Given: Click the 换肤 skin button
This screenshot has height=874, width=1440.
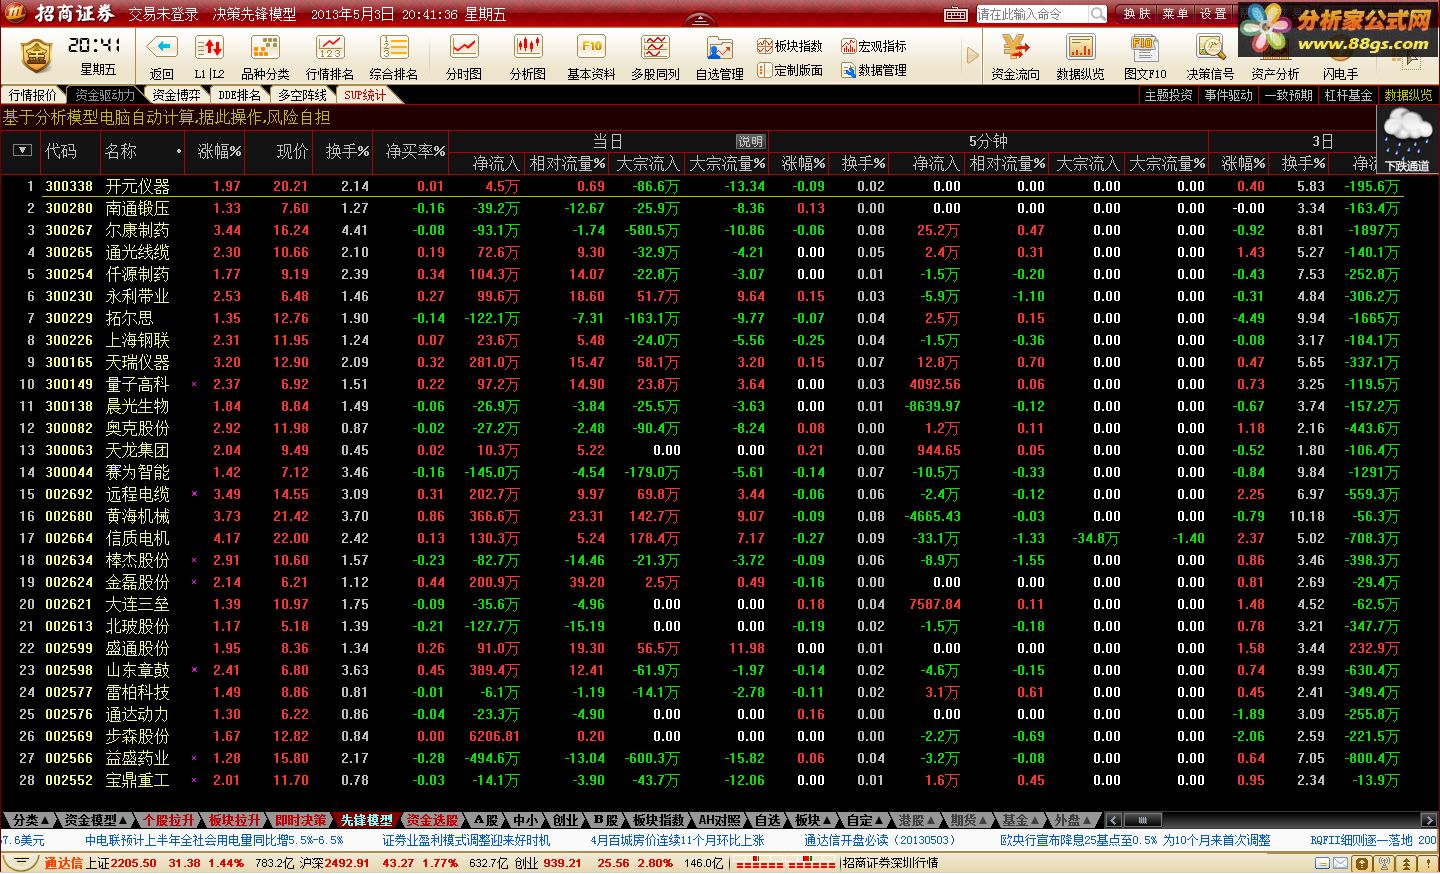Looking at the screenshot, I should coord(1137,14).
